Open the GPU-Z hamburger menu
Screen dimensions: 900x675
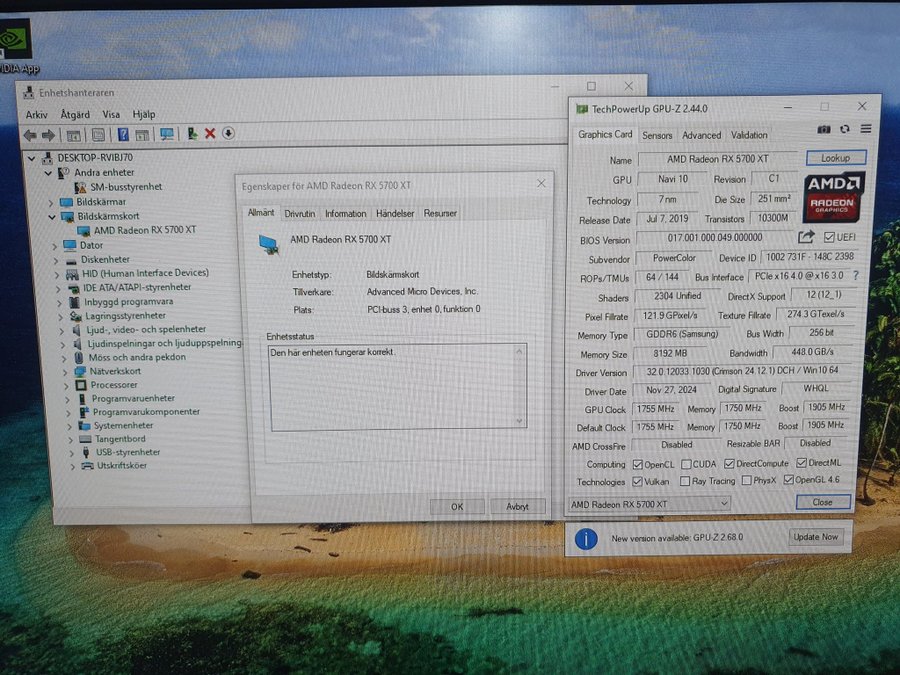point(866,129)
